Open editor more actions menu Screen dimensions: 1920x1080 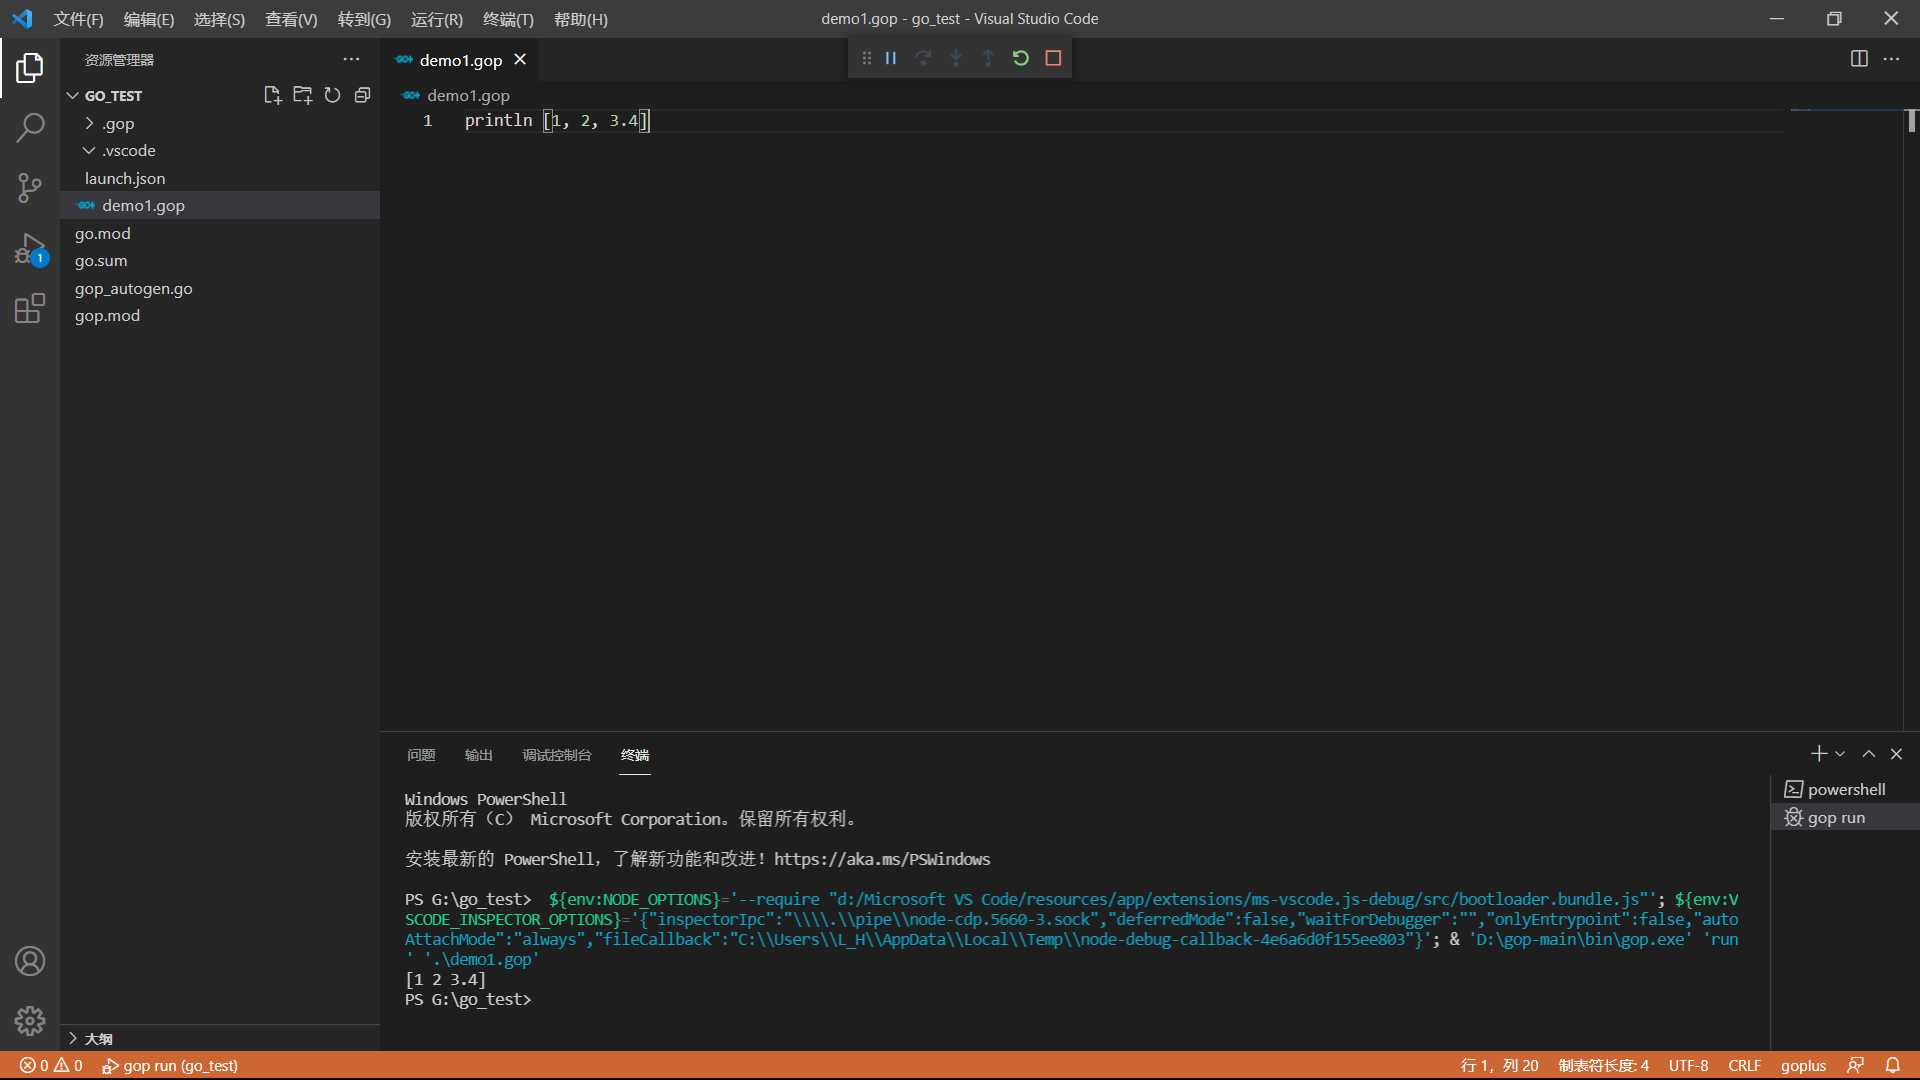click(x=1891, y=59)
